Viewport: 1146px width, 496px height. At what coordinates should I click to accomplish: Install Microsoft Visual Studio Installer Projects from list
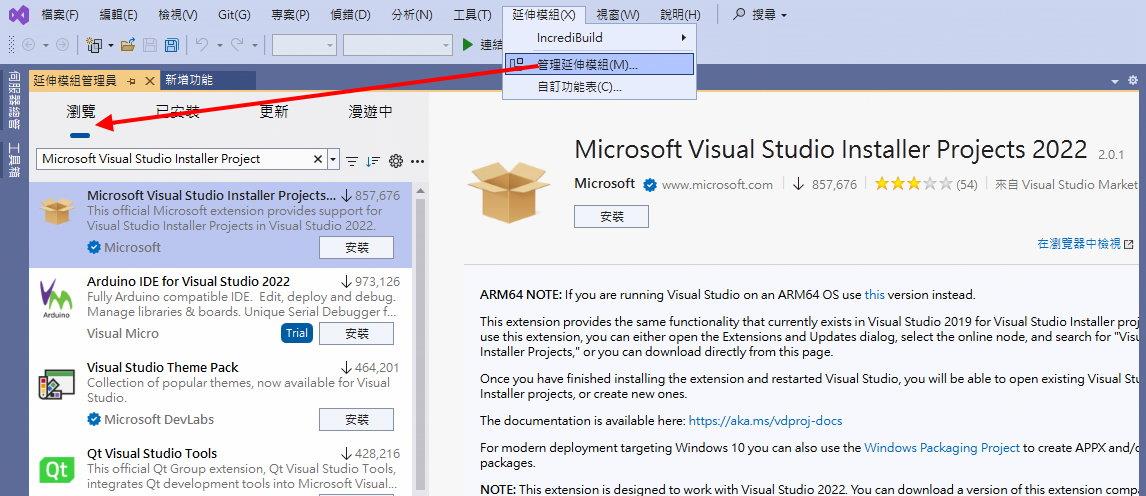[357, 248]
